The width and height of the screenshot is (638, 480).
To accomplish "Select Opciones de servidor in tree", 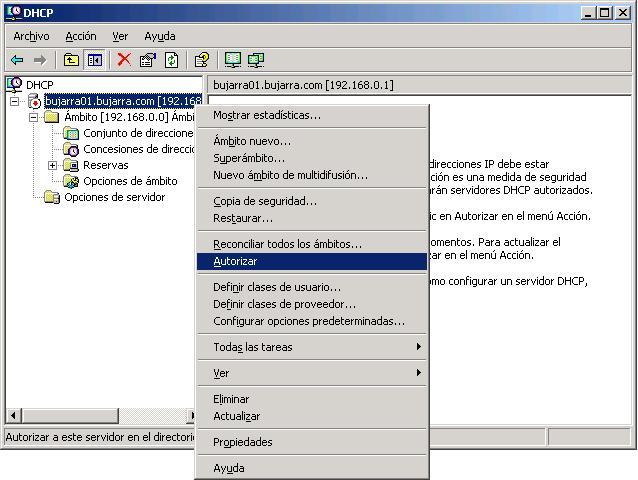I will pyautogui.click(x=114, y=197).
